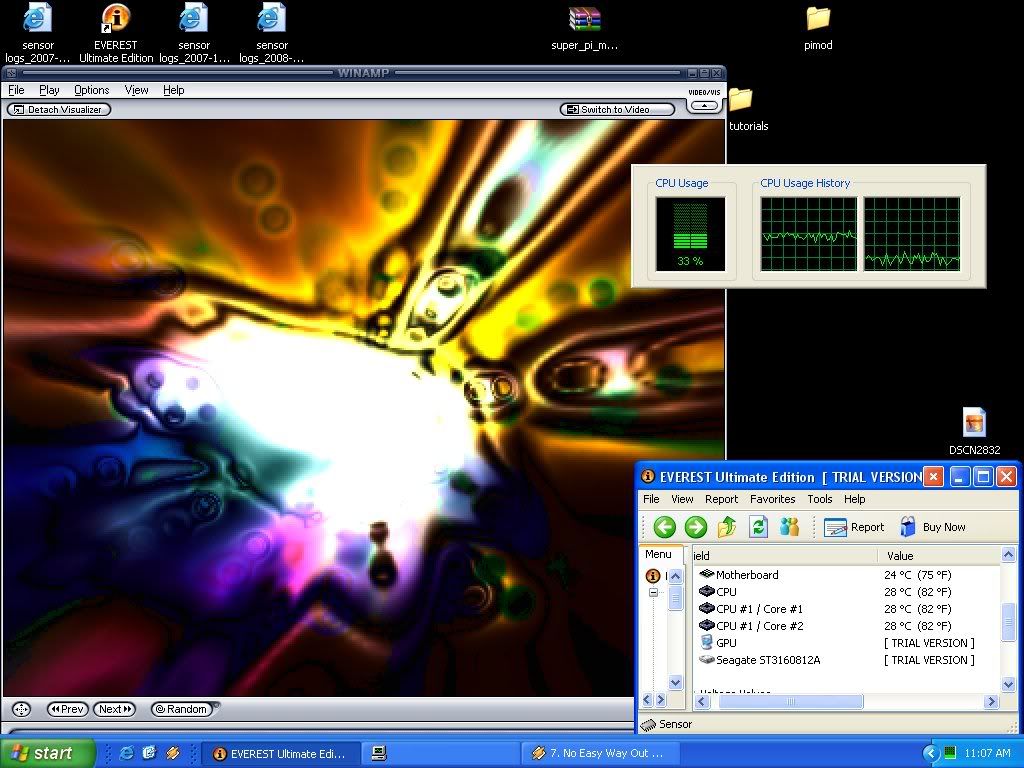Open the Winamp File menu

coord(16,90)
